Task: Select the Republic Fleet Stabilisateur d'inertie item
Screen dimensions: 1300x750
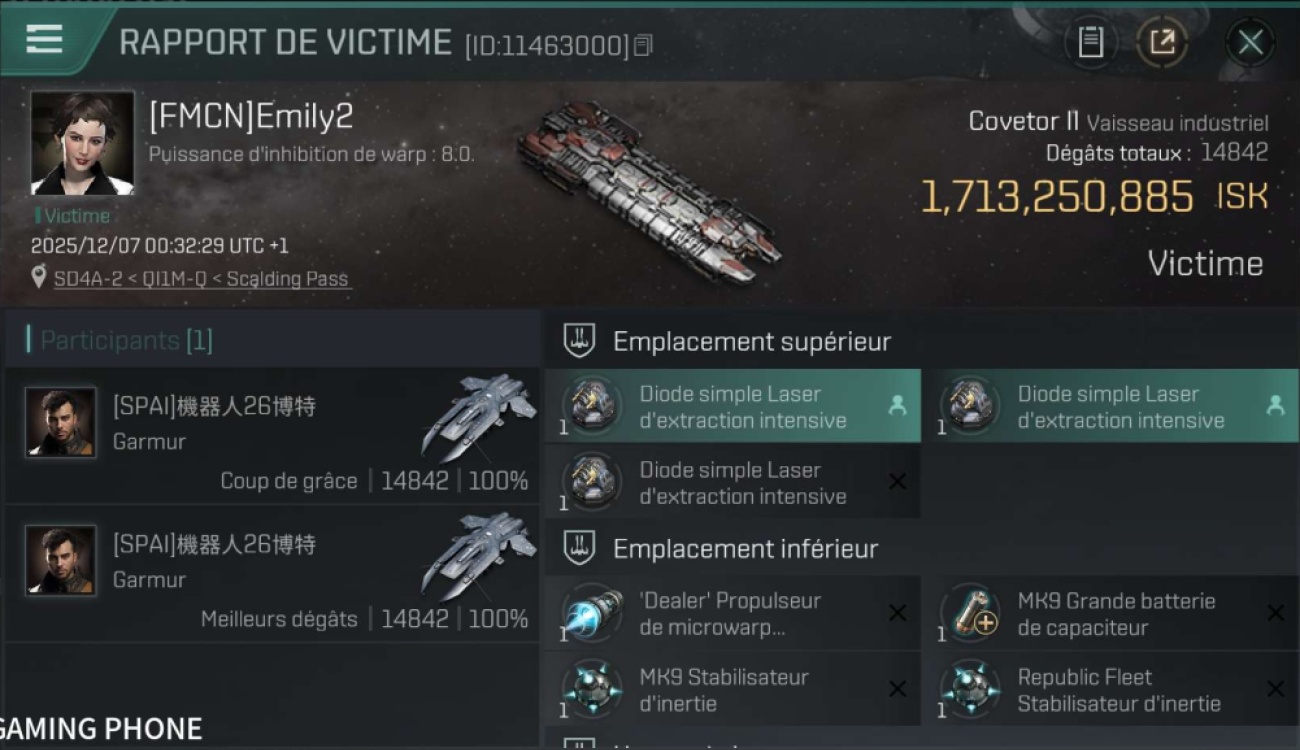Action: click(x=1112, y=689)
